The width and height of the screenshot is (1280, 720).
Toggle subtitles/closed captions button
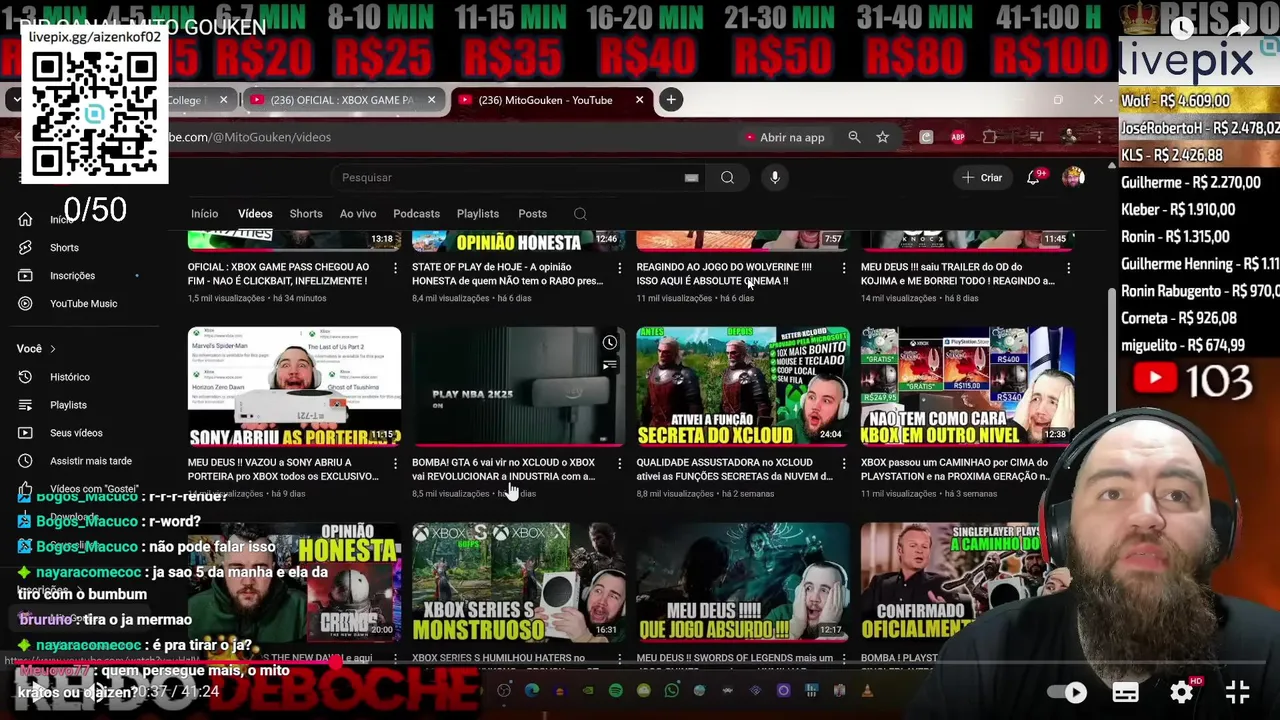1125,692
